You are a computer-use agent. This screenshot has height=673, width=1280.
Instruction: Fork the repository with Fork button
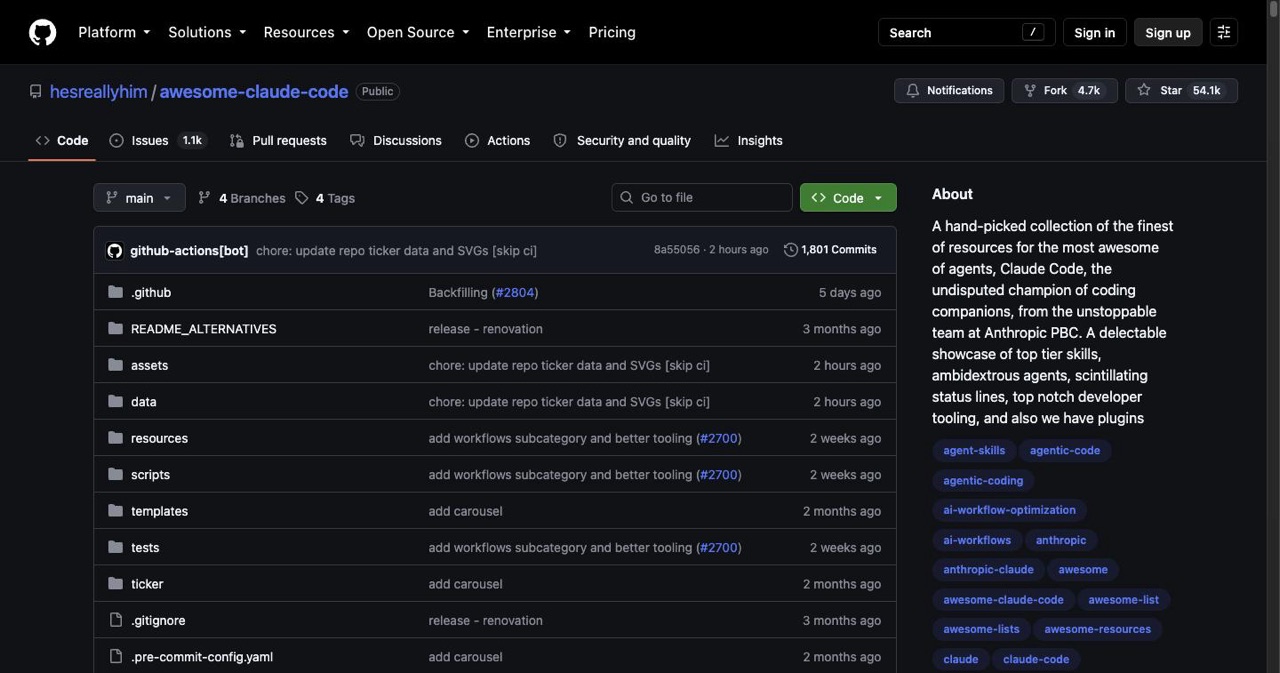tap(1064, 91)
